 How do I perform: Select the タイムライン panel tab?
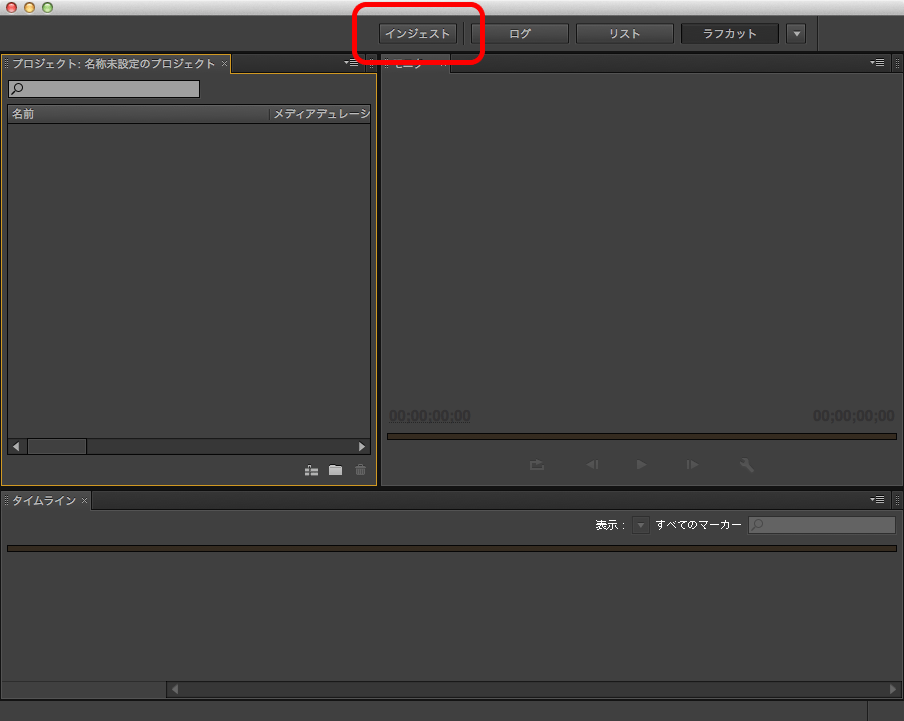[43, 500]
